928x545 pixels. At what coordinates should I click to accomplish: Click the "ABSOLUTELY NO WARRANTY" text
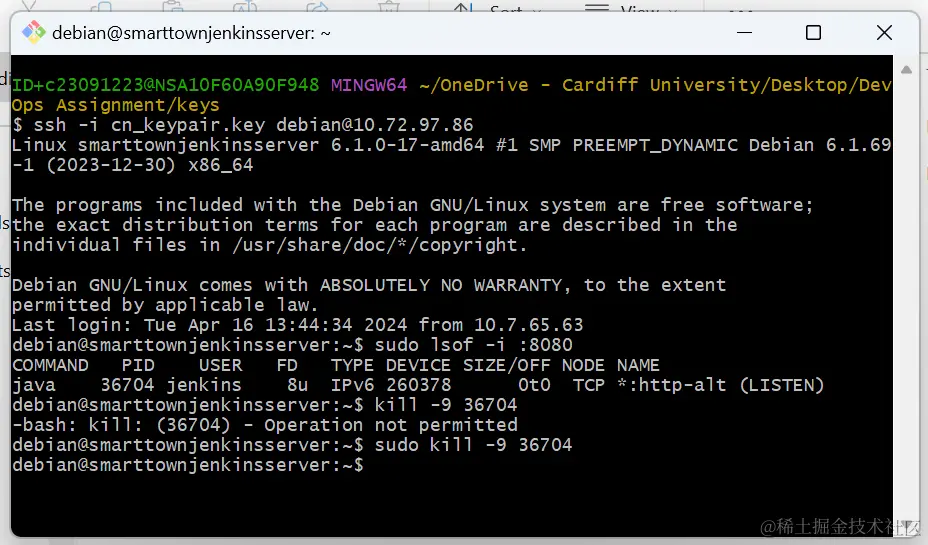coord(441,285)
